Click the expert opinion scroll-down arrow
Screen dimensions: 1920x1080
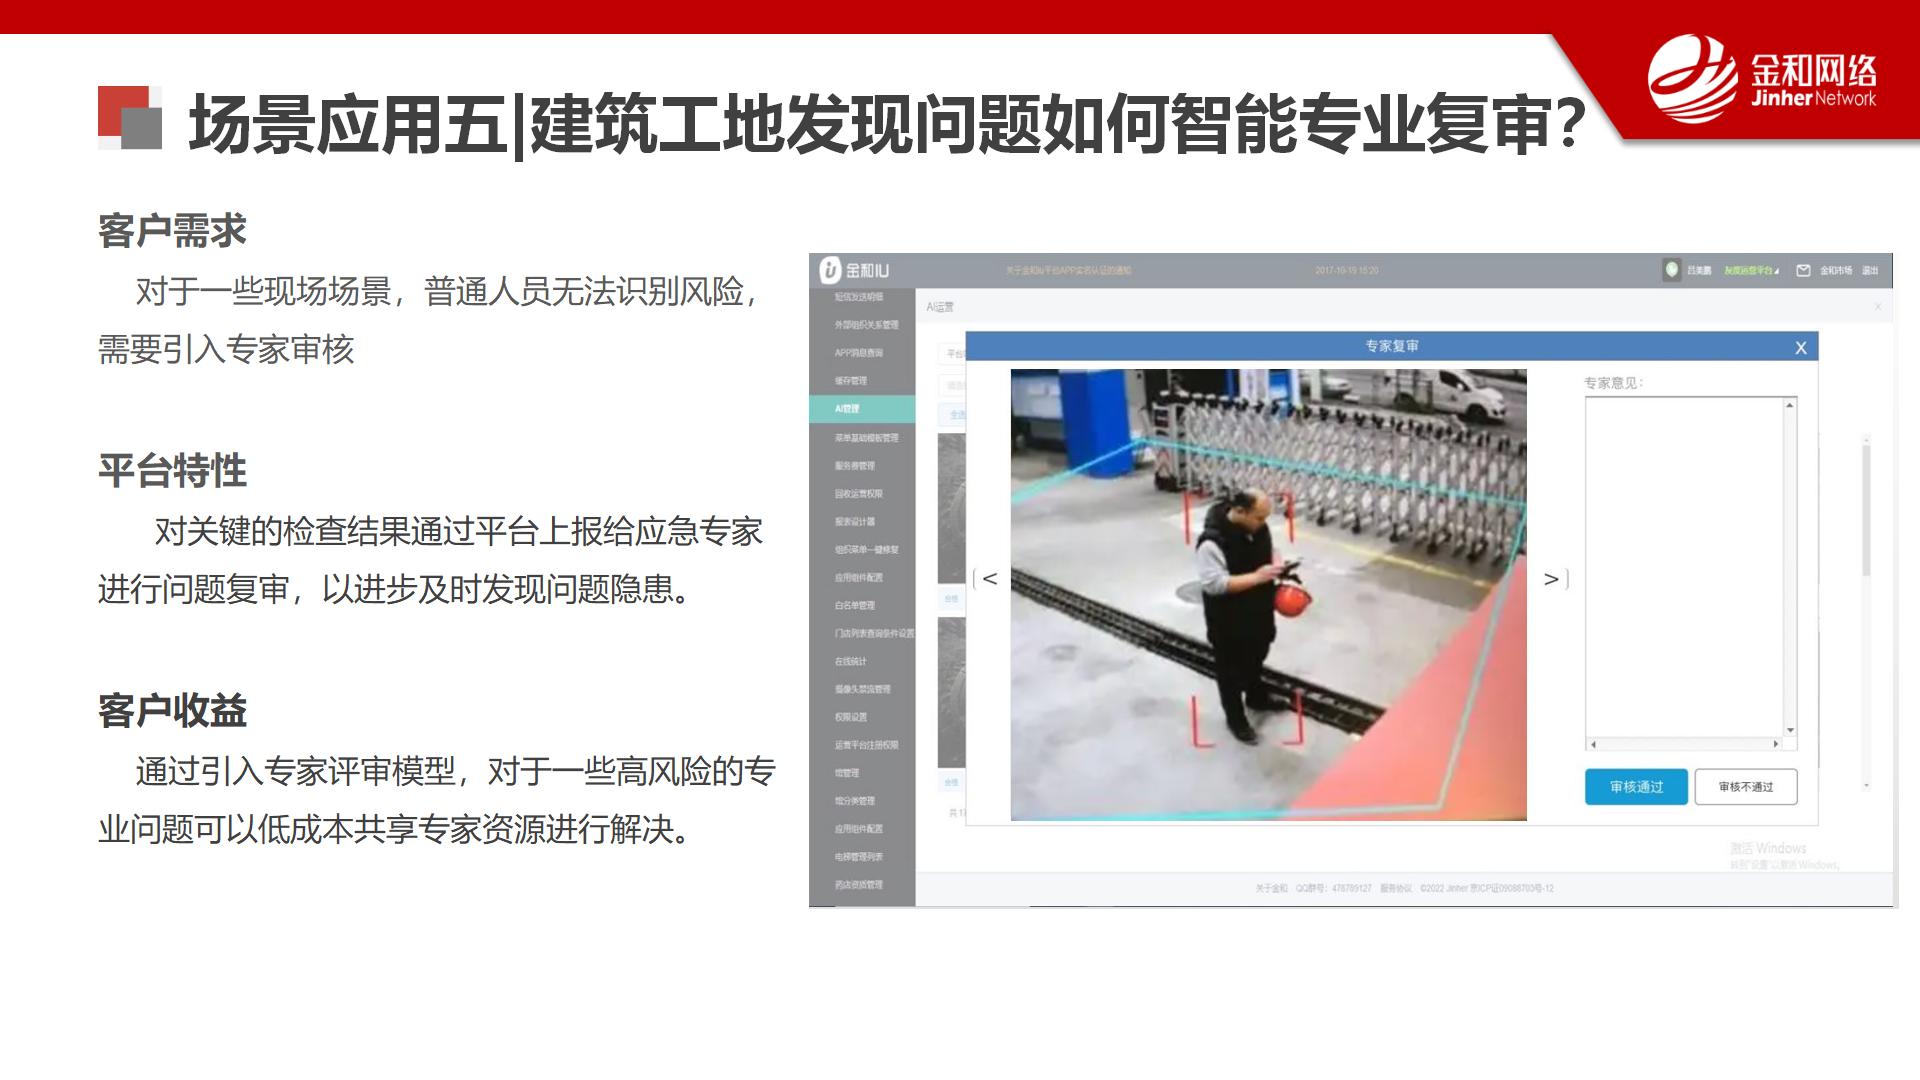1790,731
